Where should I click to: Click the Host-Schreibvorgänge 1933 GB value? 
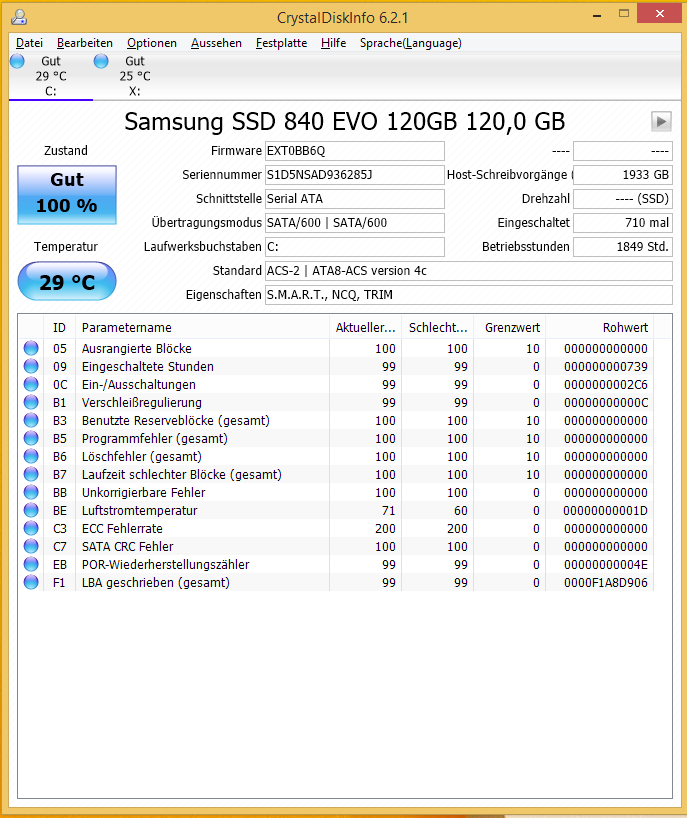click(623, 175)
